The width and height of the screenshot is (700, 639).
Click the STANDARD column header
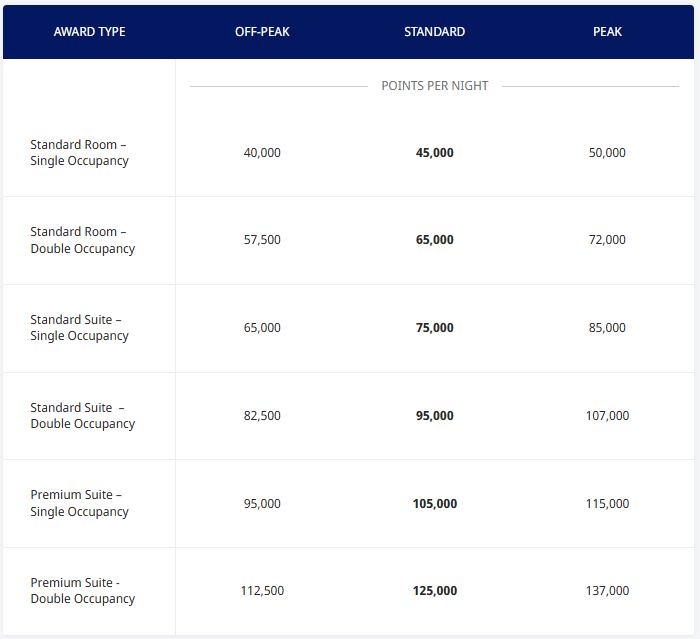[434, 32]
